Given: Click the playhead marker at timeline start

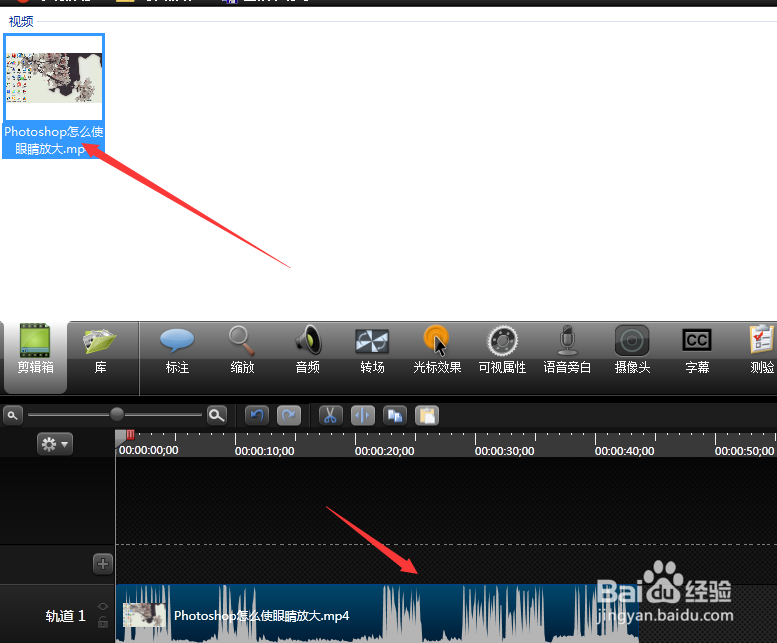Looking at the screenshot, I should 125,436.
